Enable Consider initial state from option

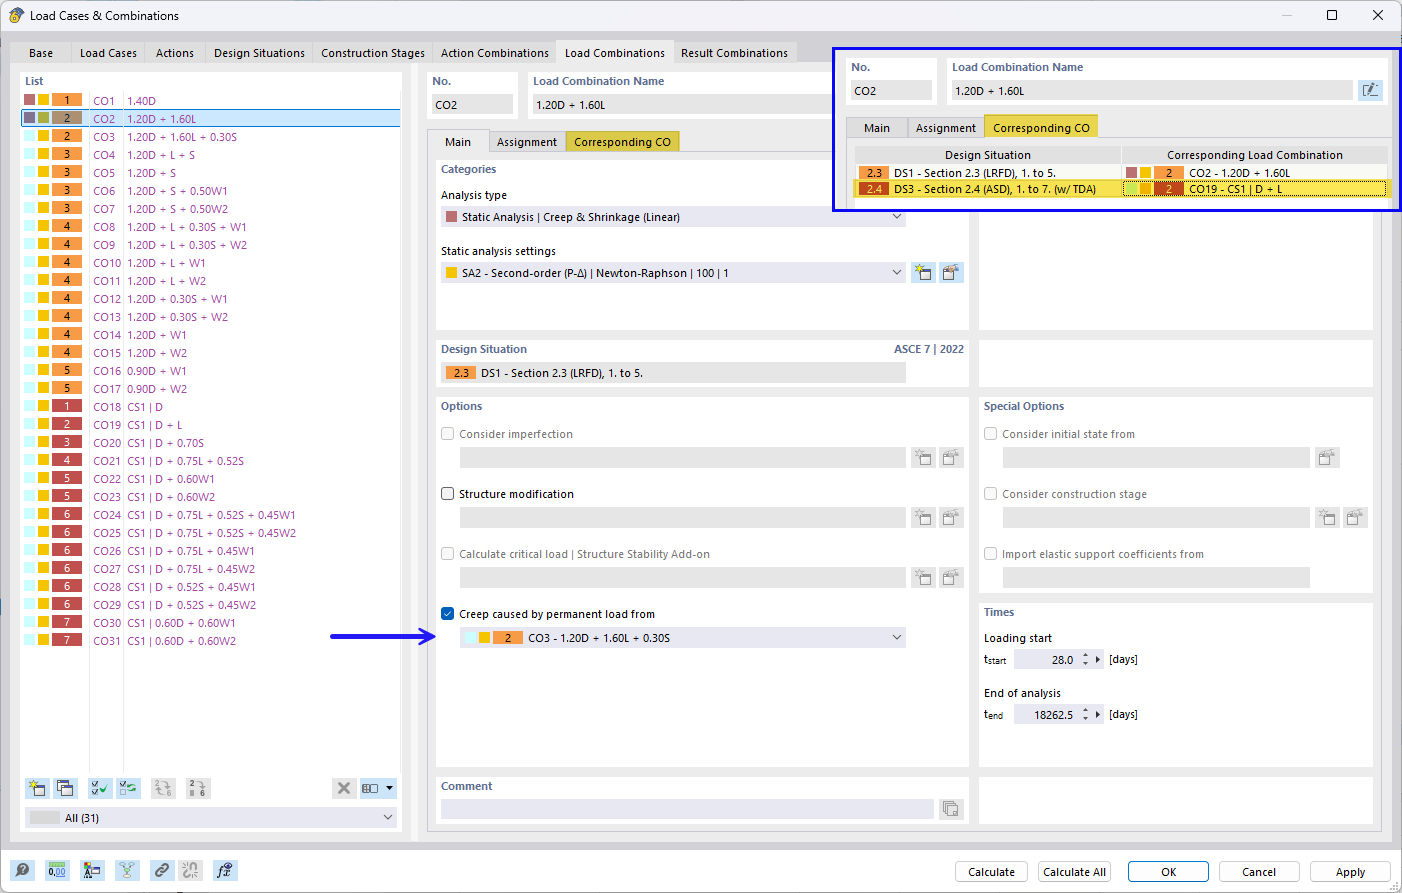(x=990, y=433)
